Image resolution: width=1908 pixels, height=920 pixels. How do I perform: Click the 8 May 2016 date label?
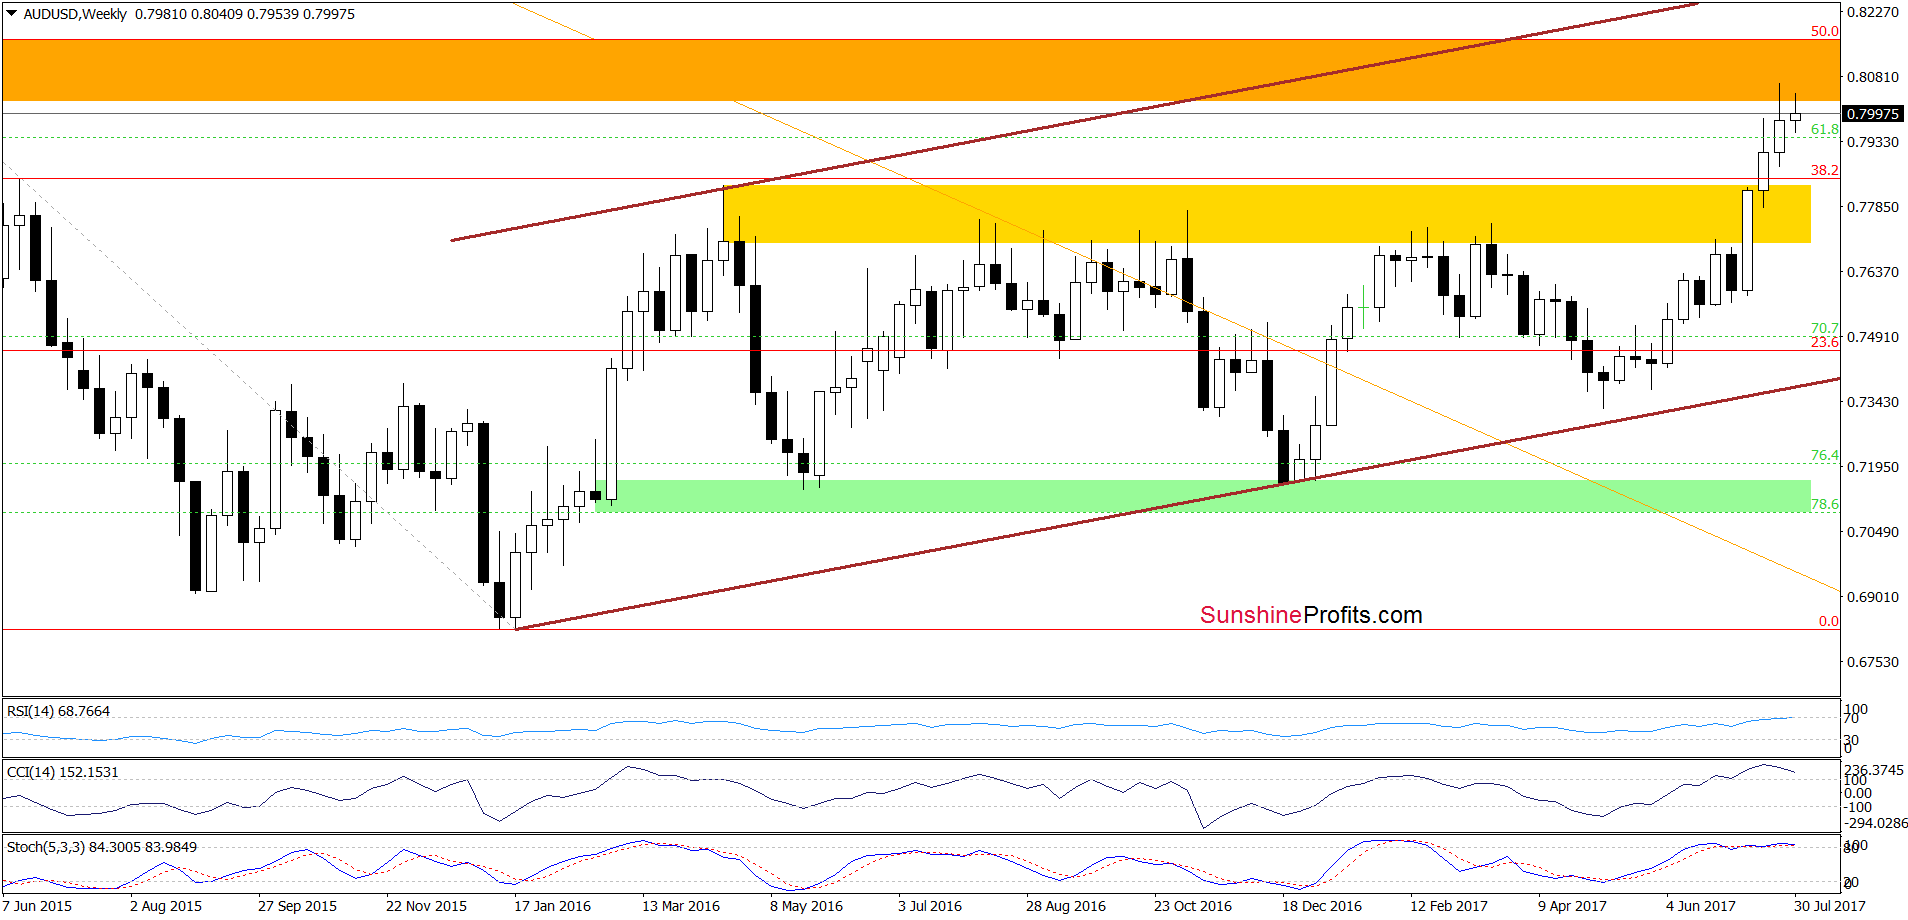[806, 906]
